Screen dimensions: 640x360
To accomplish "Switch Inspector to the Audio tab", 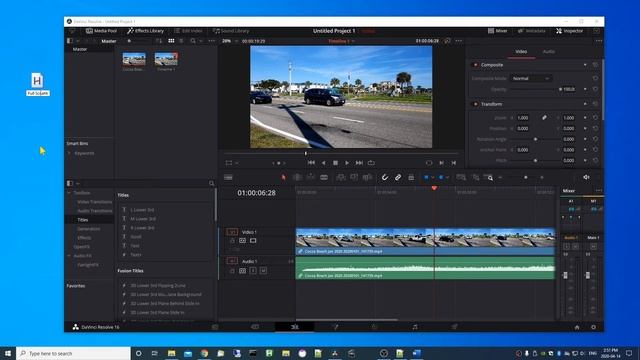I will click(x=549, y=52).
